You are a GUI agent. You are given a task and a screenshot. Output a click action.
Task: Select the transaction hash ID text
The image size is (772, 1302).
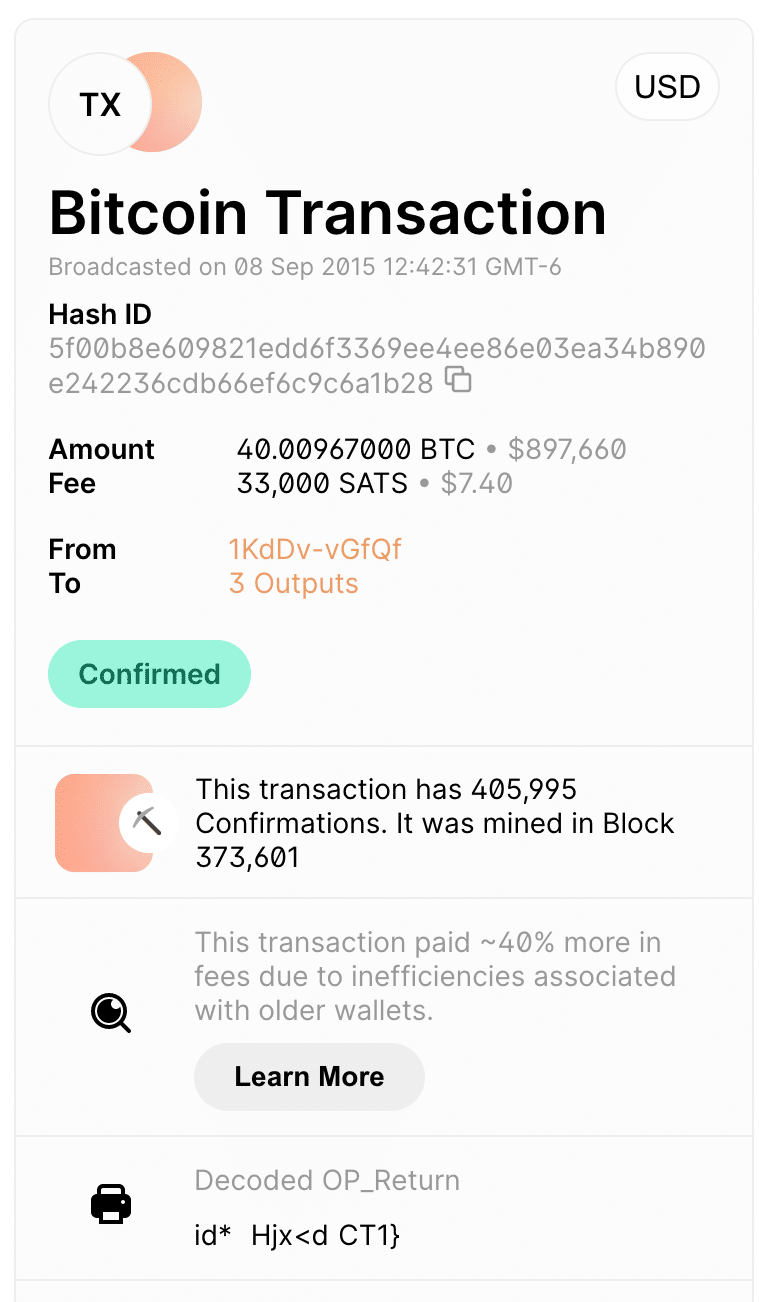pos(377,365)
